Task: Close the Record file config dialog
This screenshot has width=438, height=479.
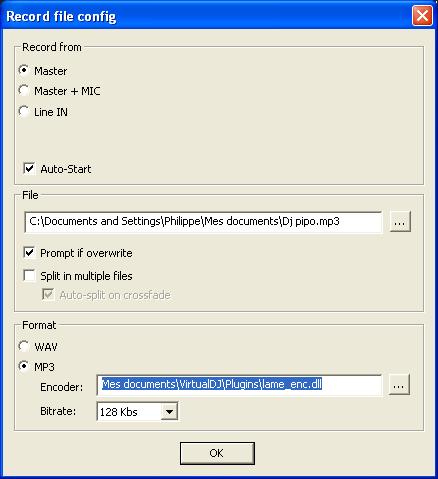Action: [422, 16]
